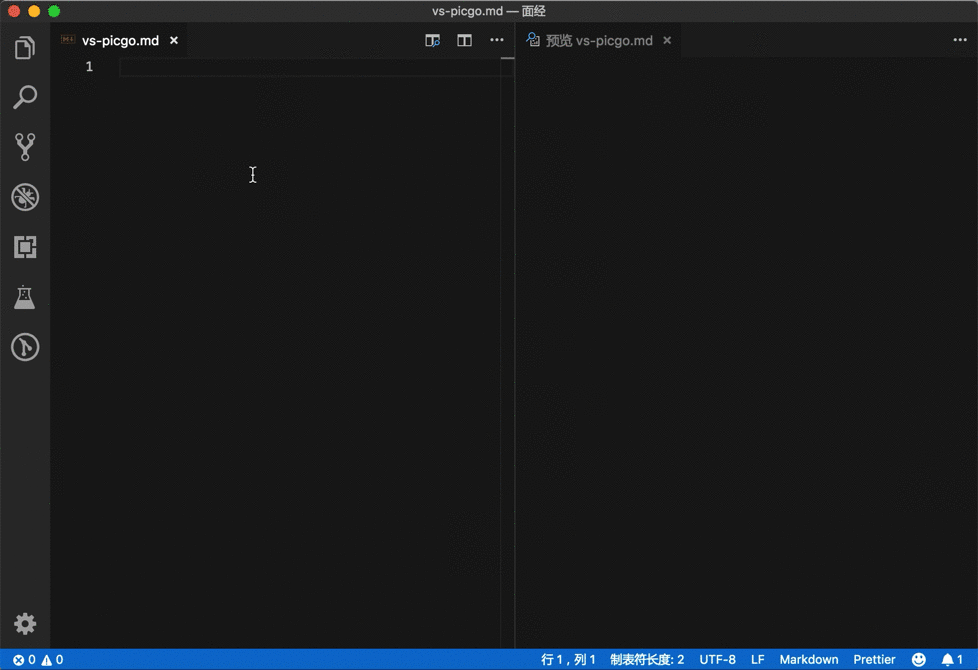Close the window with red button
The image size is (978, 670).
click(14, 11)
